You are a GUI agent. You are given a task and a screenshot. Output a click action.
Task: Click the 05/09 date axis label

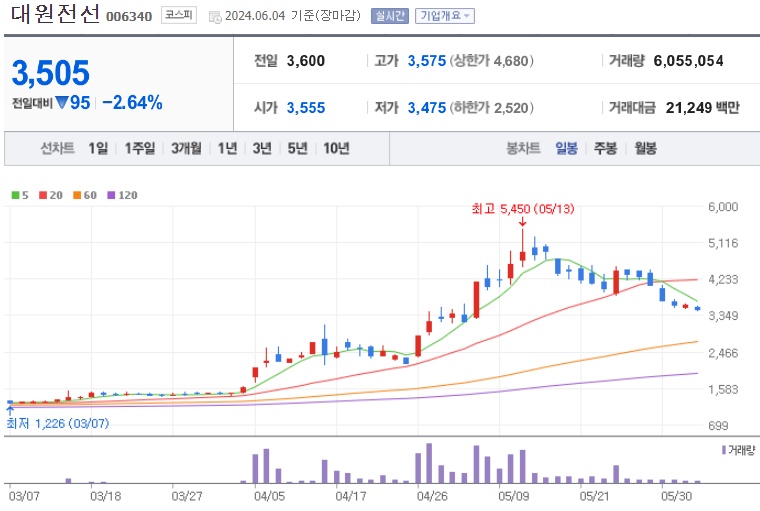pos(514,496)
